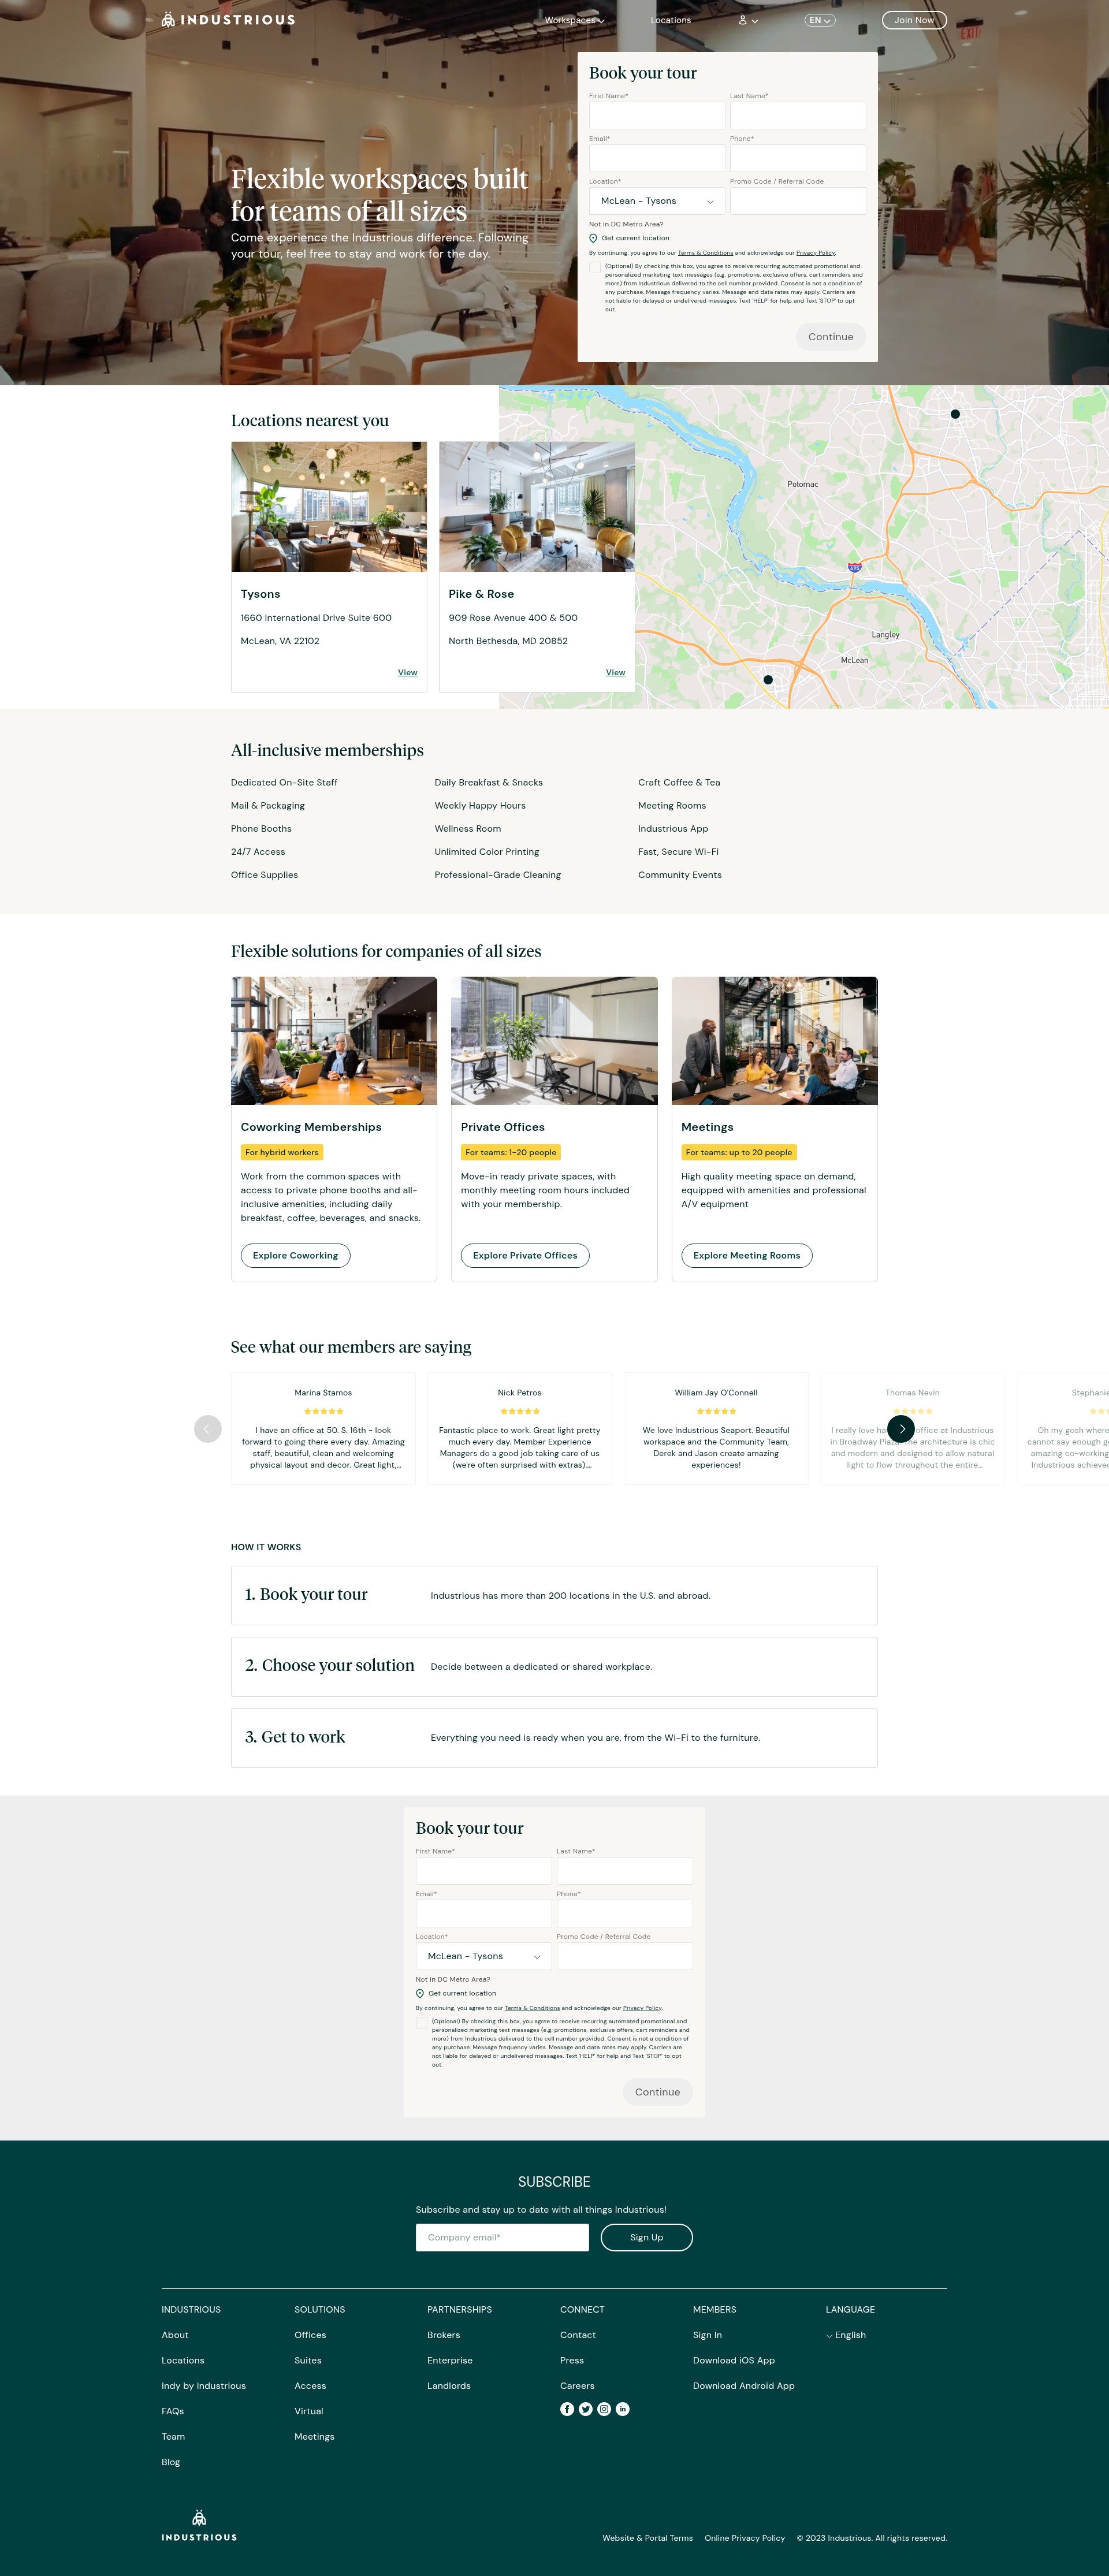Screen dimensions: 1109x2576
Task: Click Explore Meeting Rooms button
Action: (747, 1255)
